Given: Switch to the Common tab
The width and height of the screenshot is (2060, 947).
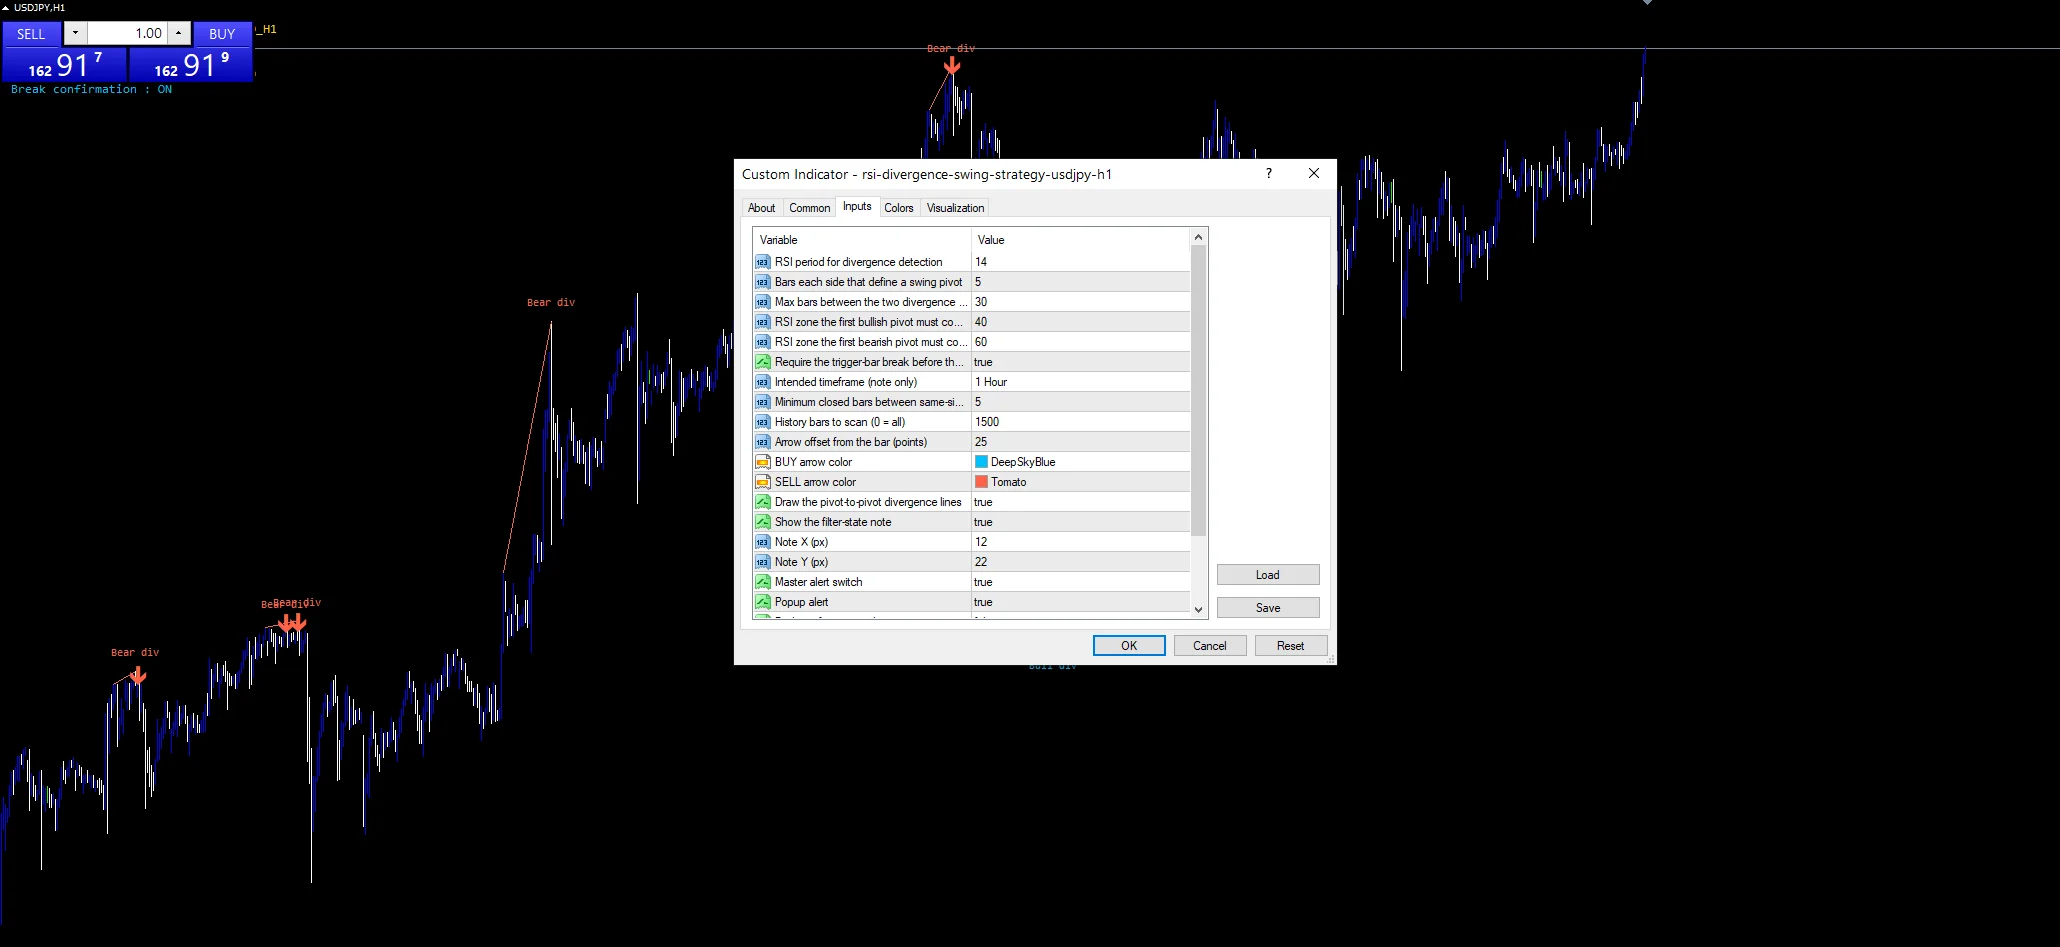Looking at the screenshot, I should tap(809, 208).
